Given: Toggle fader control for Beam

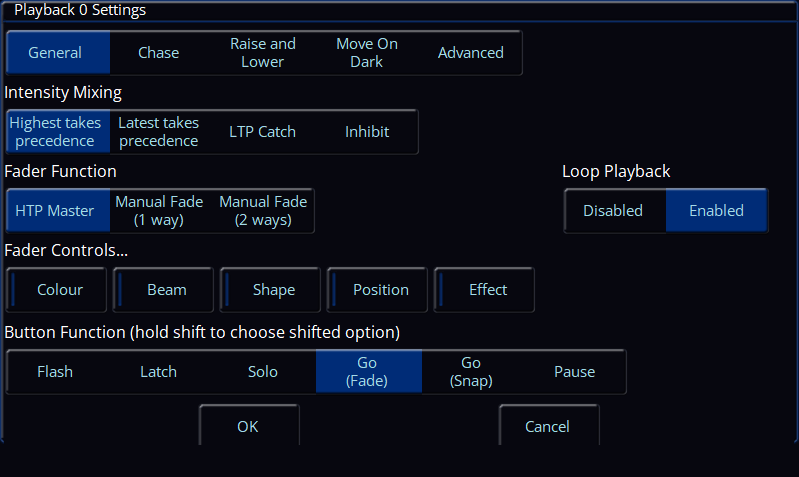Looking at the screenshot, I should (x=166, y=290).
